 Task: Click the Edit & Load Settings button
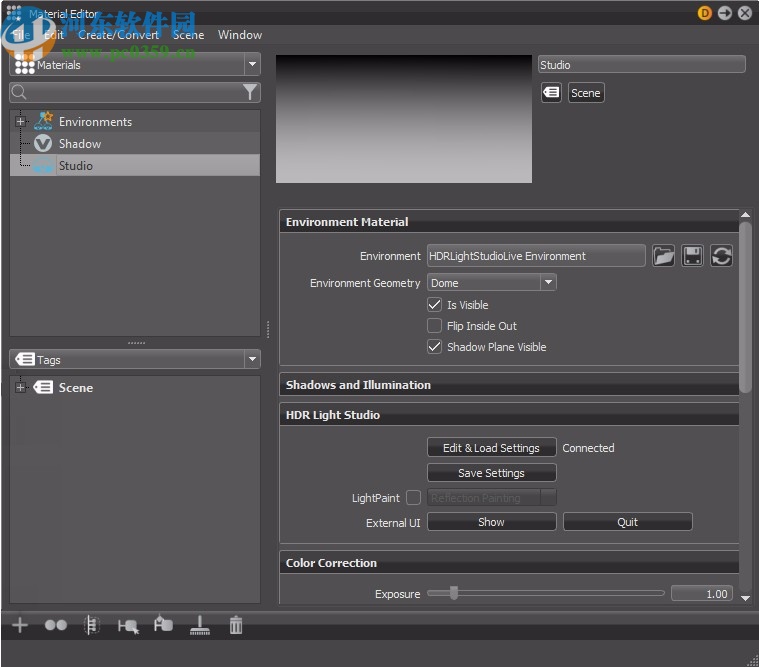click(x=491, y=448)
